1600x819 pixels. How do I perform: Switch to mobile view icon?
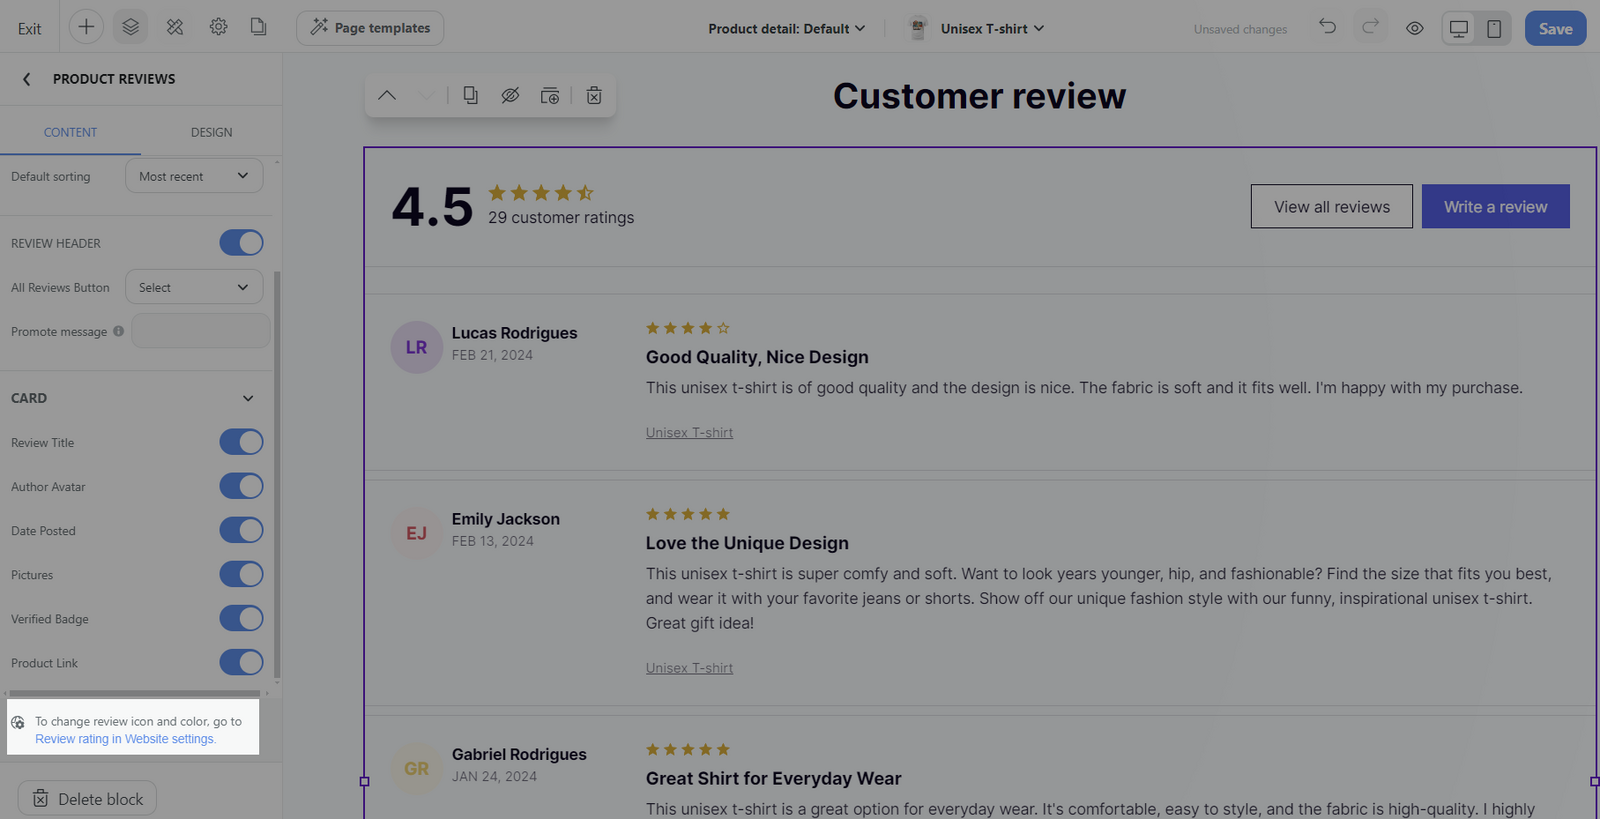point(1493,28)
